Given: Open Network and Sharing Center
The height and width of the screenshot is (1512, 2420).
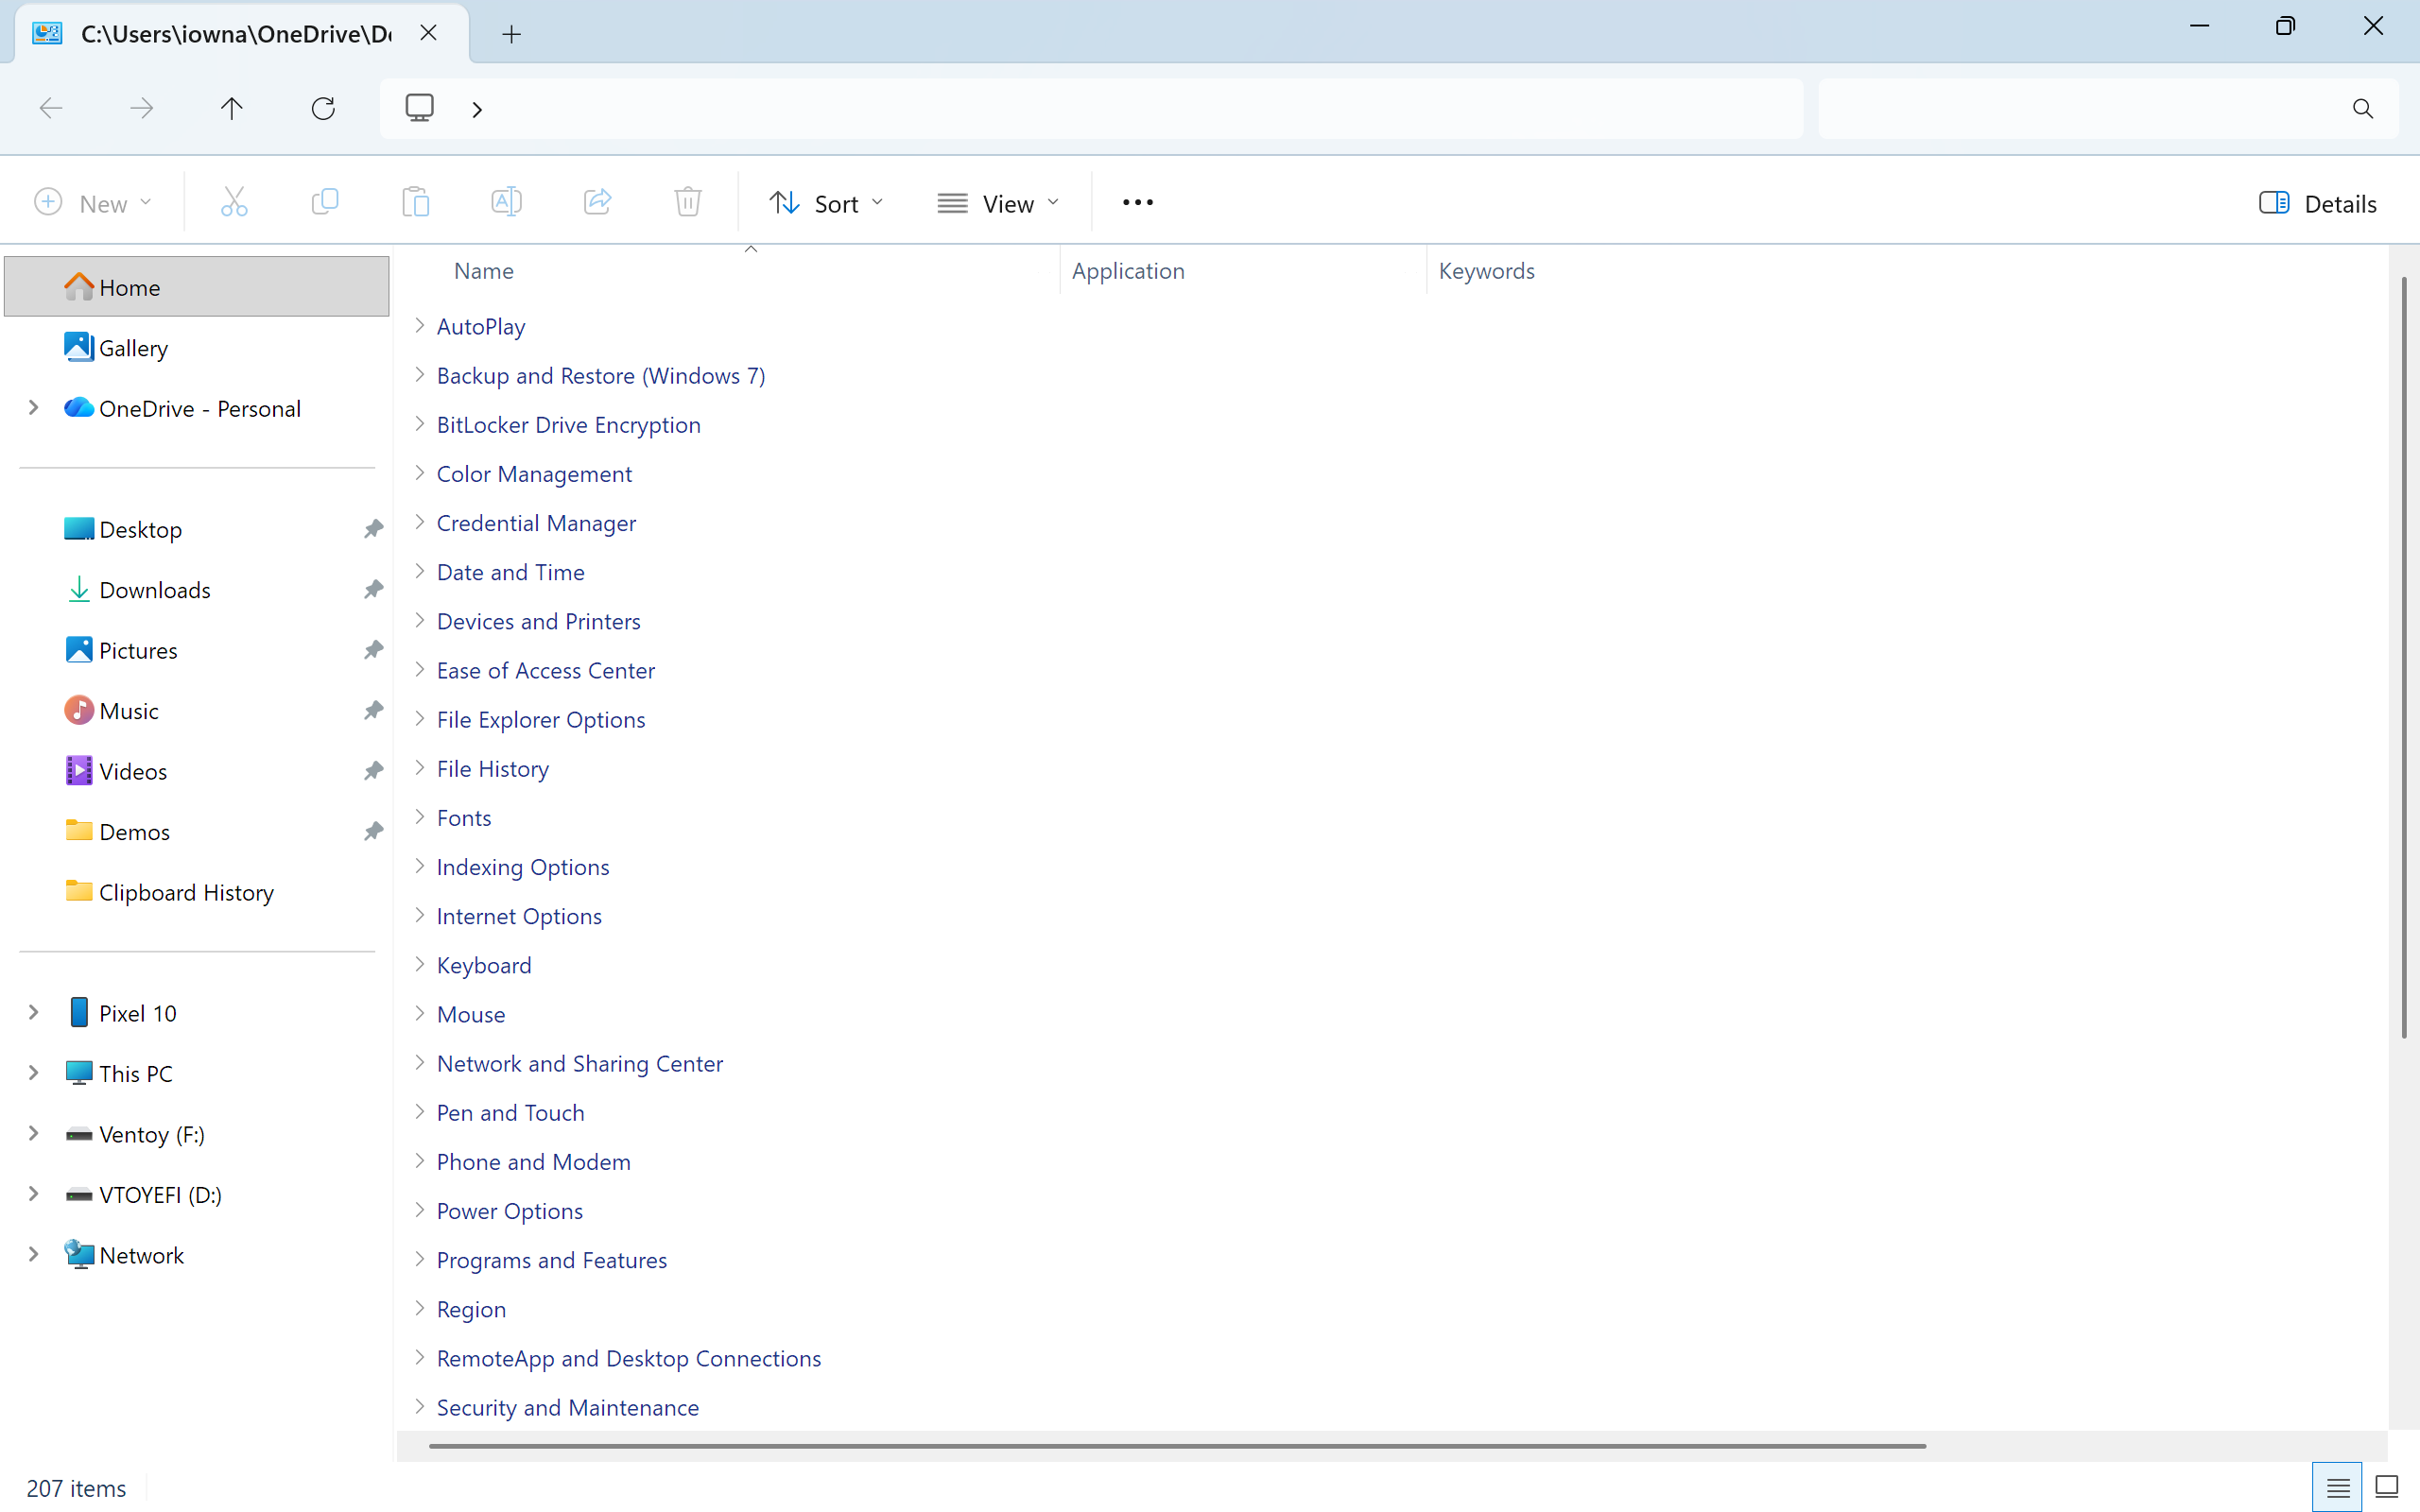Looking at the screenshot, I should click(x=579, y=1064).
